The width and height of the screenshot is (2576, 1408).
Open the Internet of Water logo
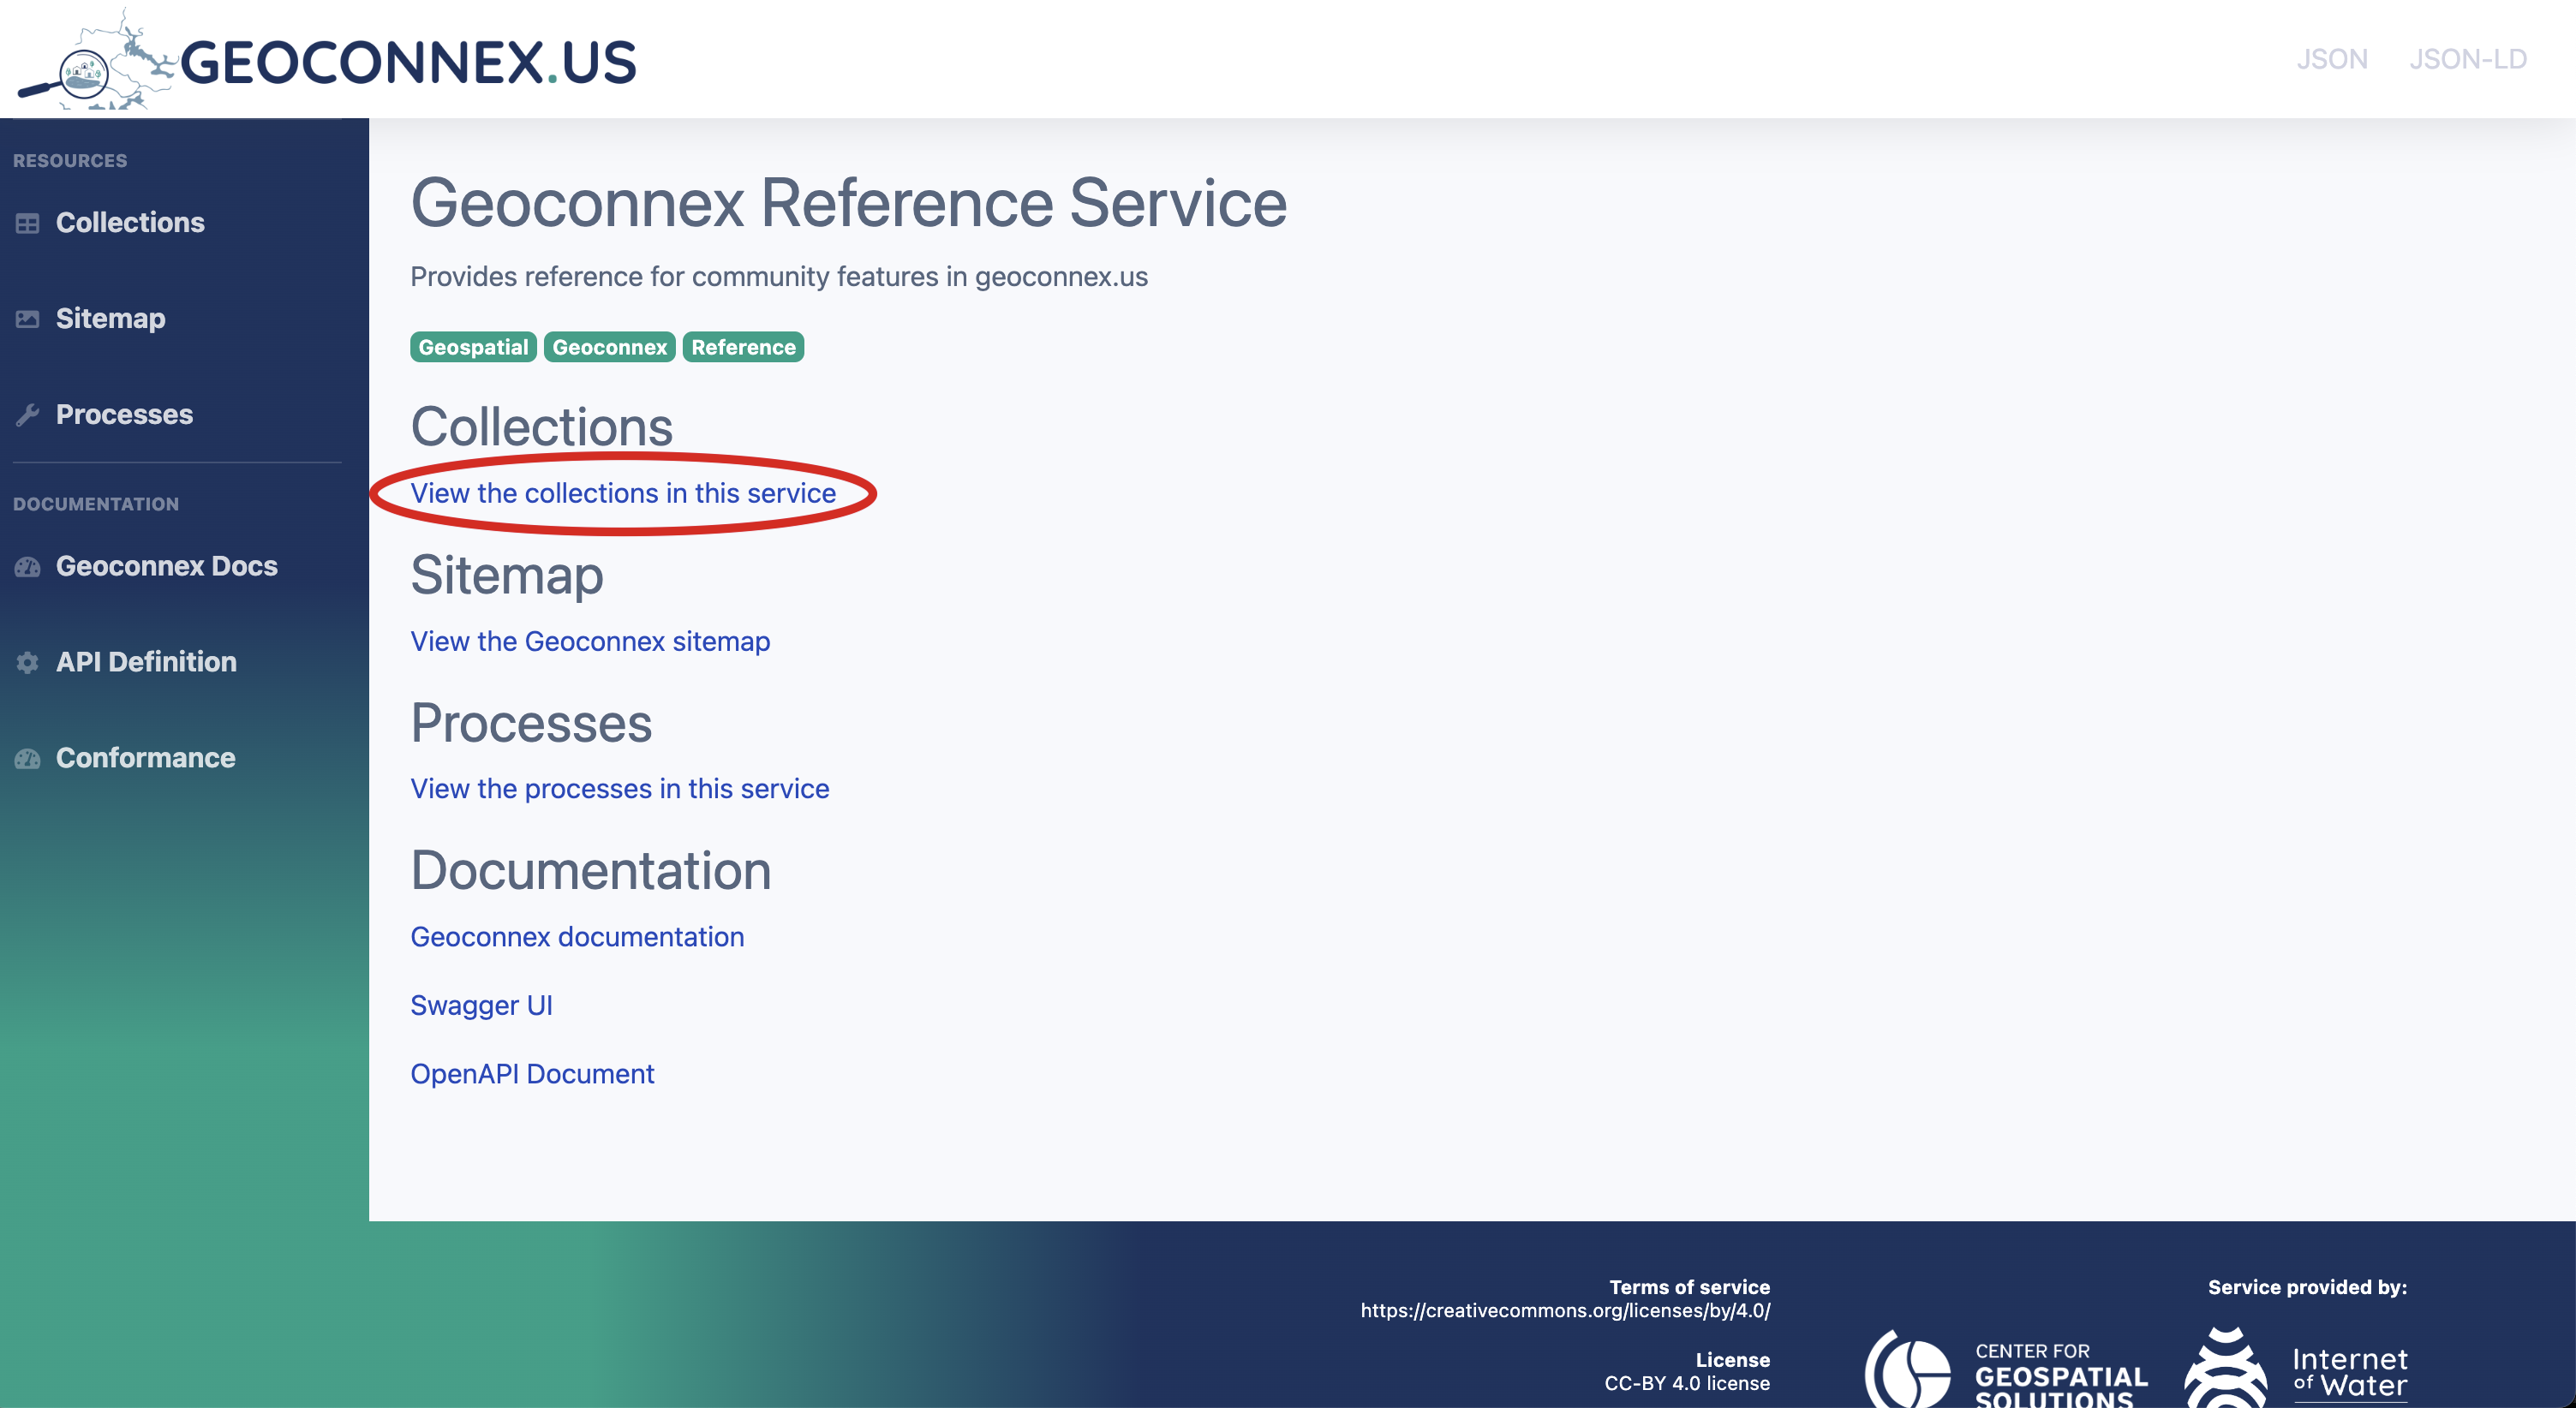pyautogui.click(x=2297, y=1368)
